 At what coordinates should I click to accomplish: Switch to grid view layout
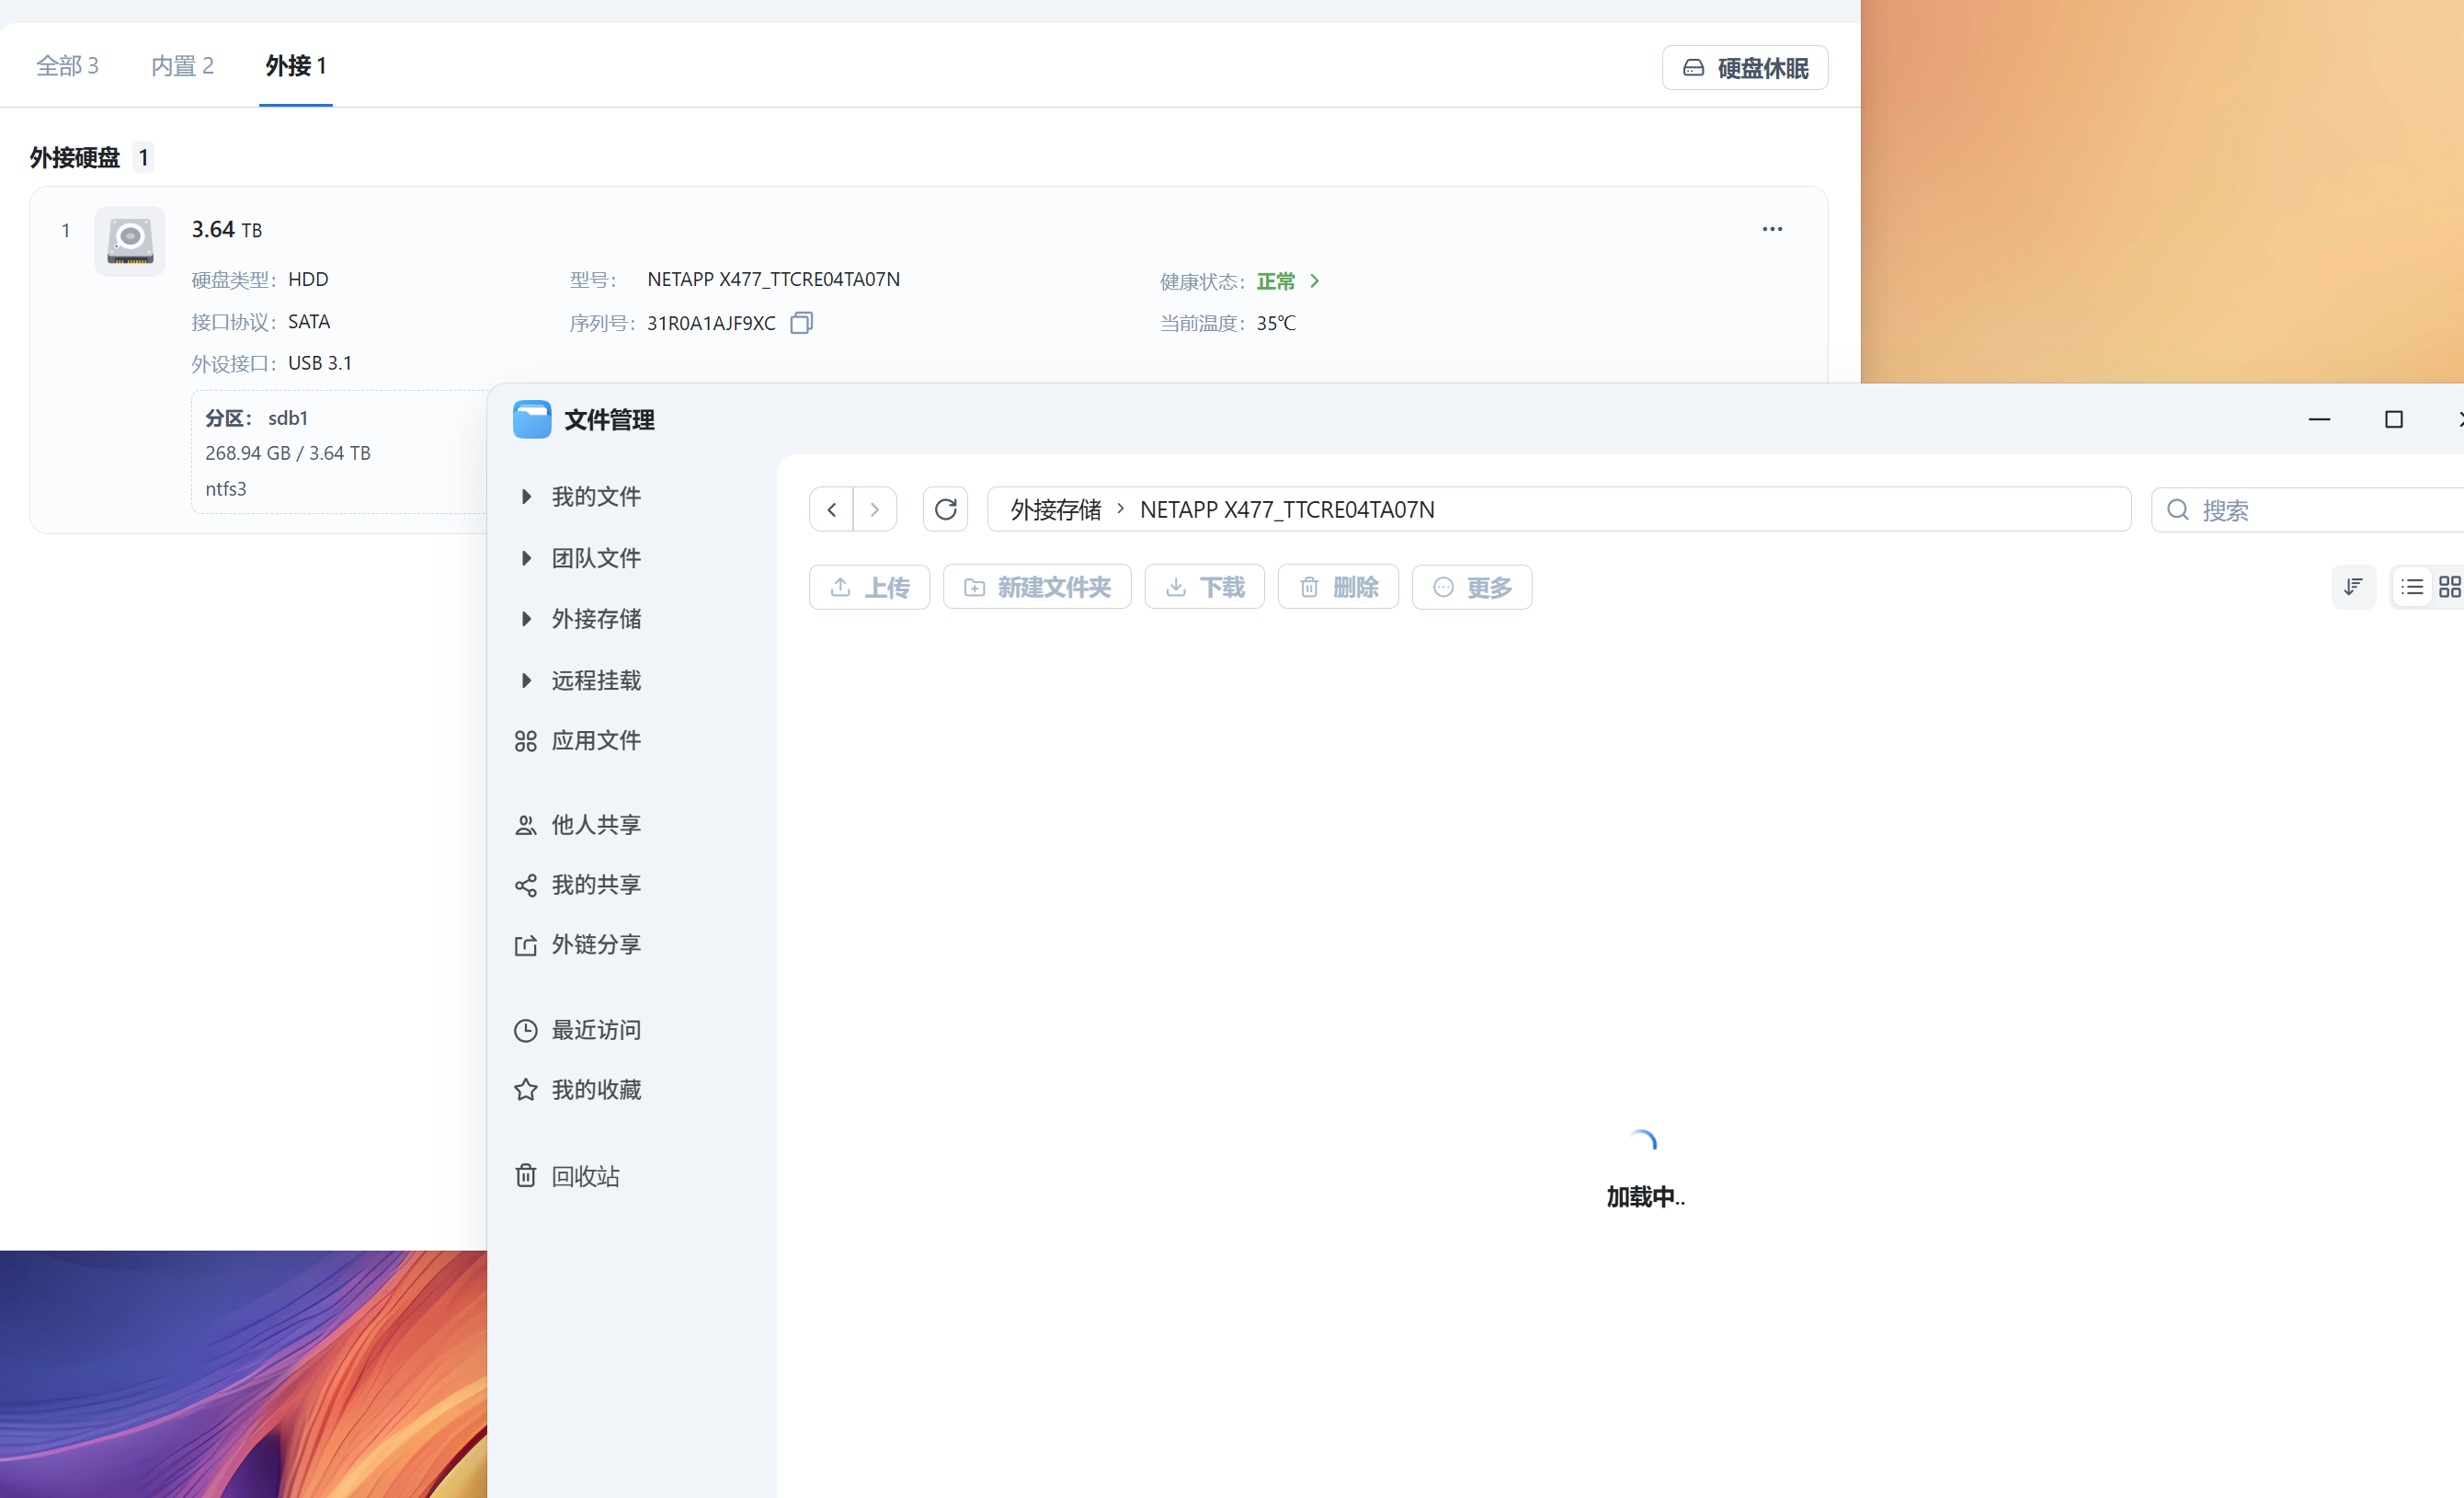click(x=2451, y=587)
